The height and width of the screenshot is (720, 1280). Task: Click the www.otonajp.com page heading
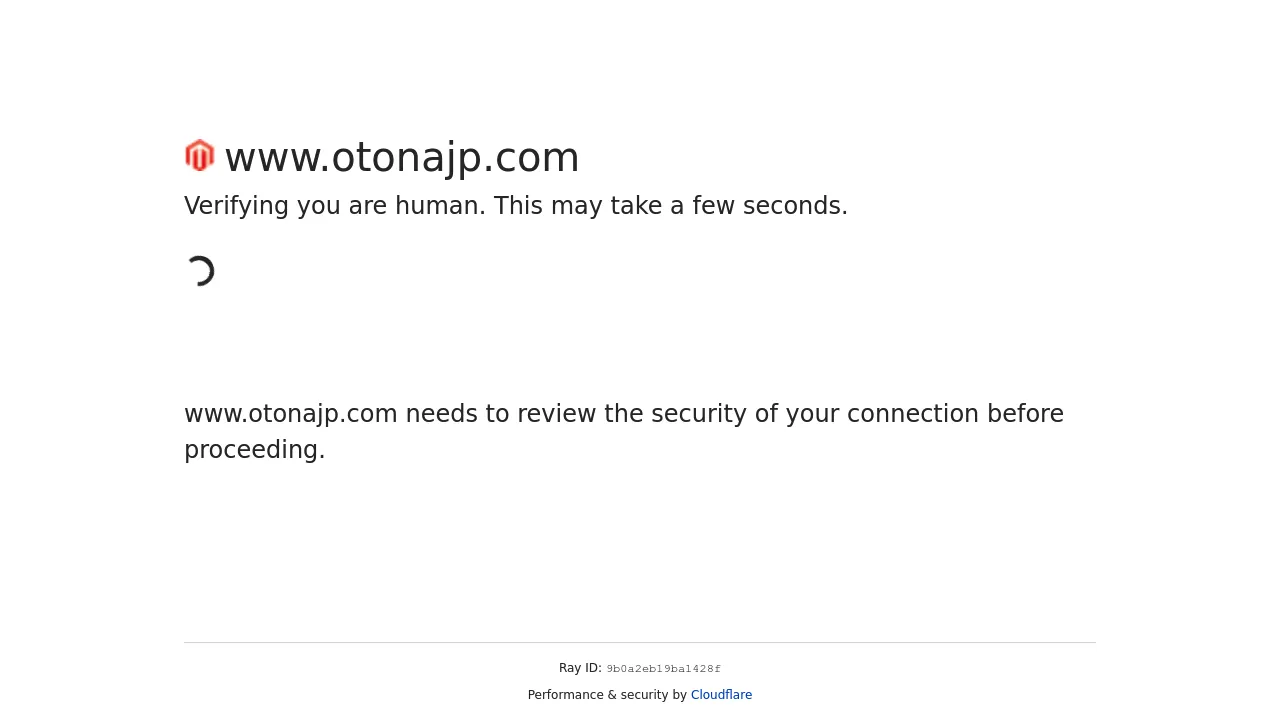401,158
